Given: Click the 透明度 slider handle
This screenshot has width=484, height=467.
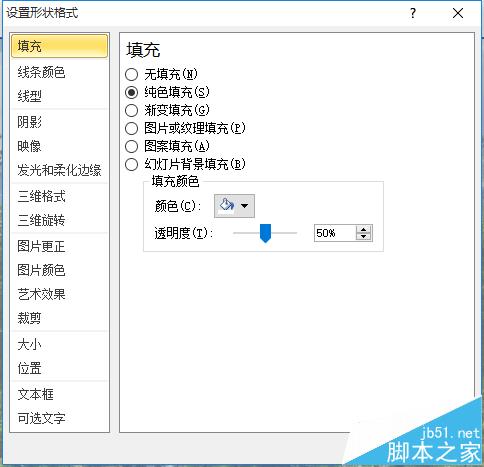Looking at the screenshot, I should [x=265, y=233].
